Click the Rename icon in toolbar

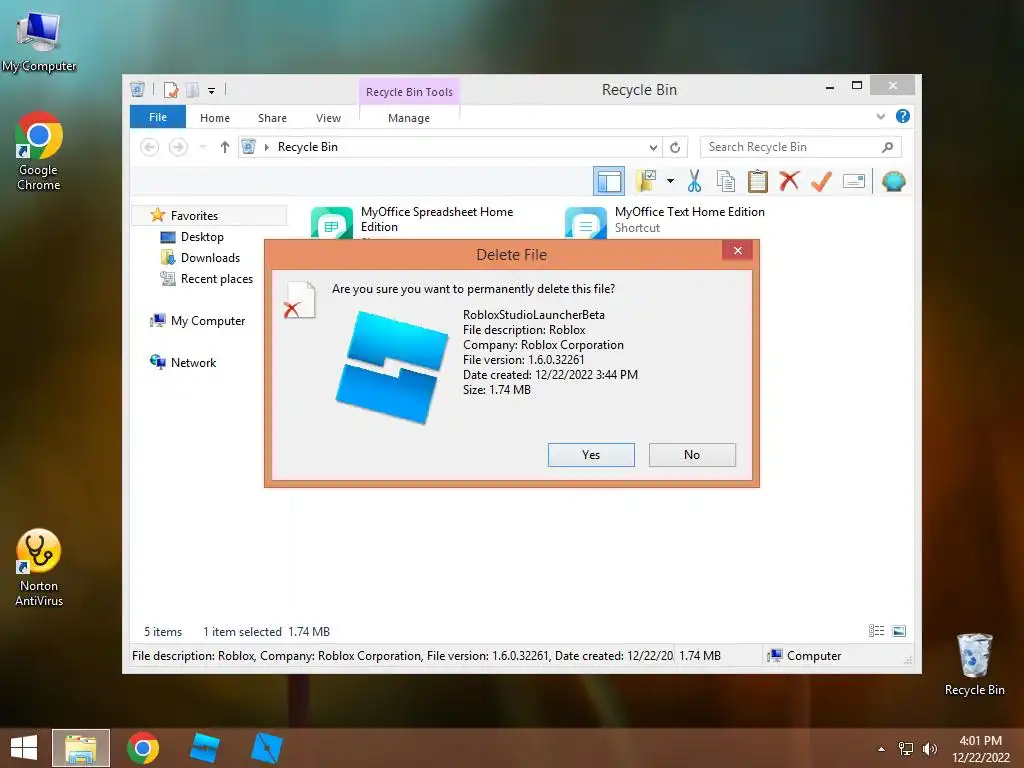coord(854,181)
